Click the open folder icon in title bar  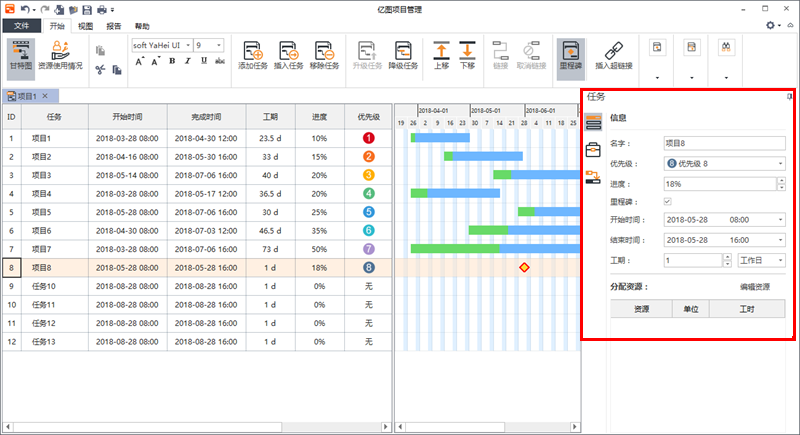click(x=73, y=9)
